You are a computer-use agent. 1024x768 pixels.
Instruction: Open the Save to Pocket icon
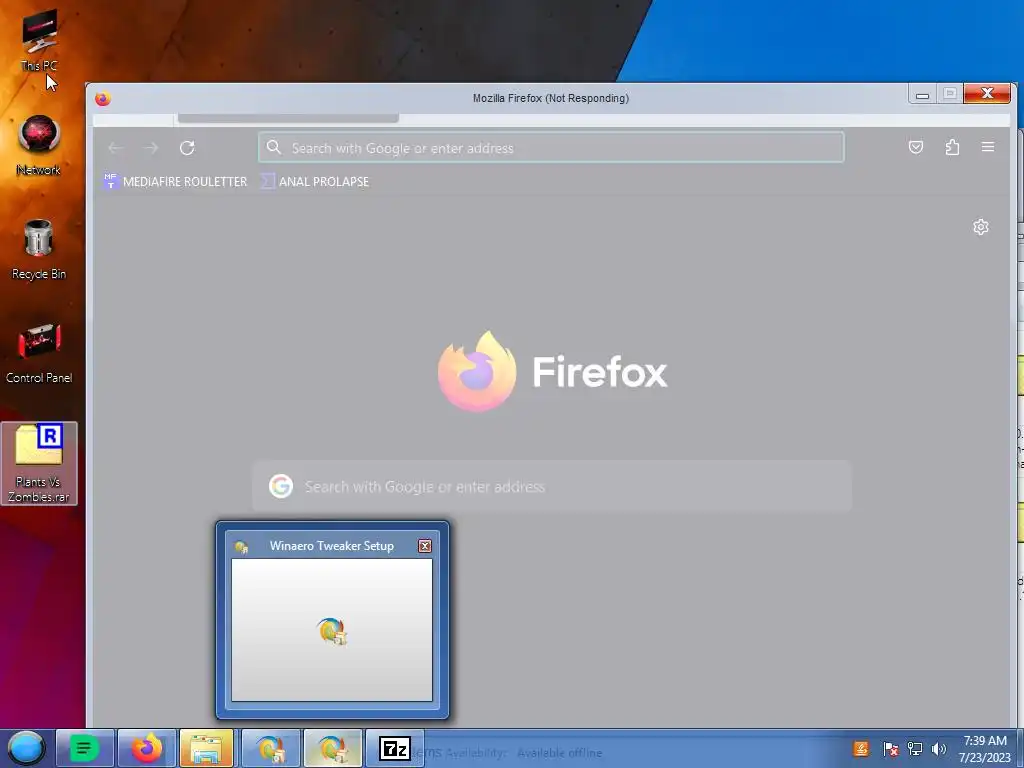[916, 148]
